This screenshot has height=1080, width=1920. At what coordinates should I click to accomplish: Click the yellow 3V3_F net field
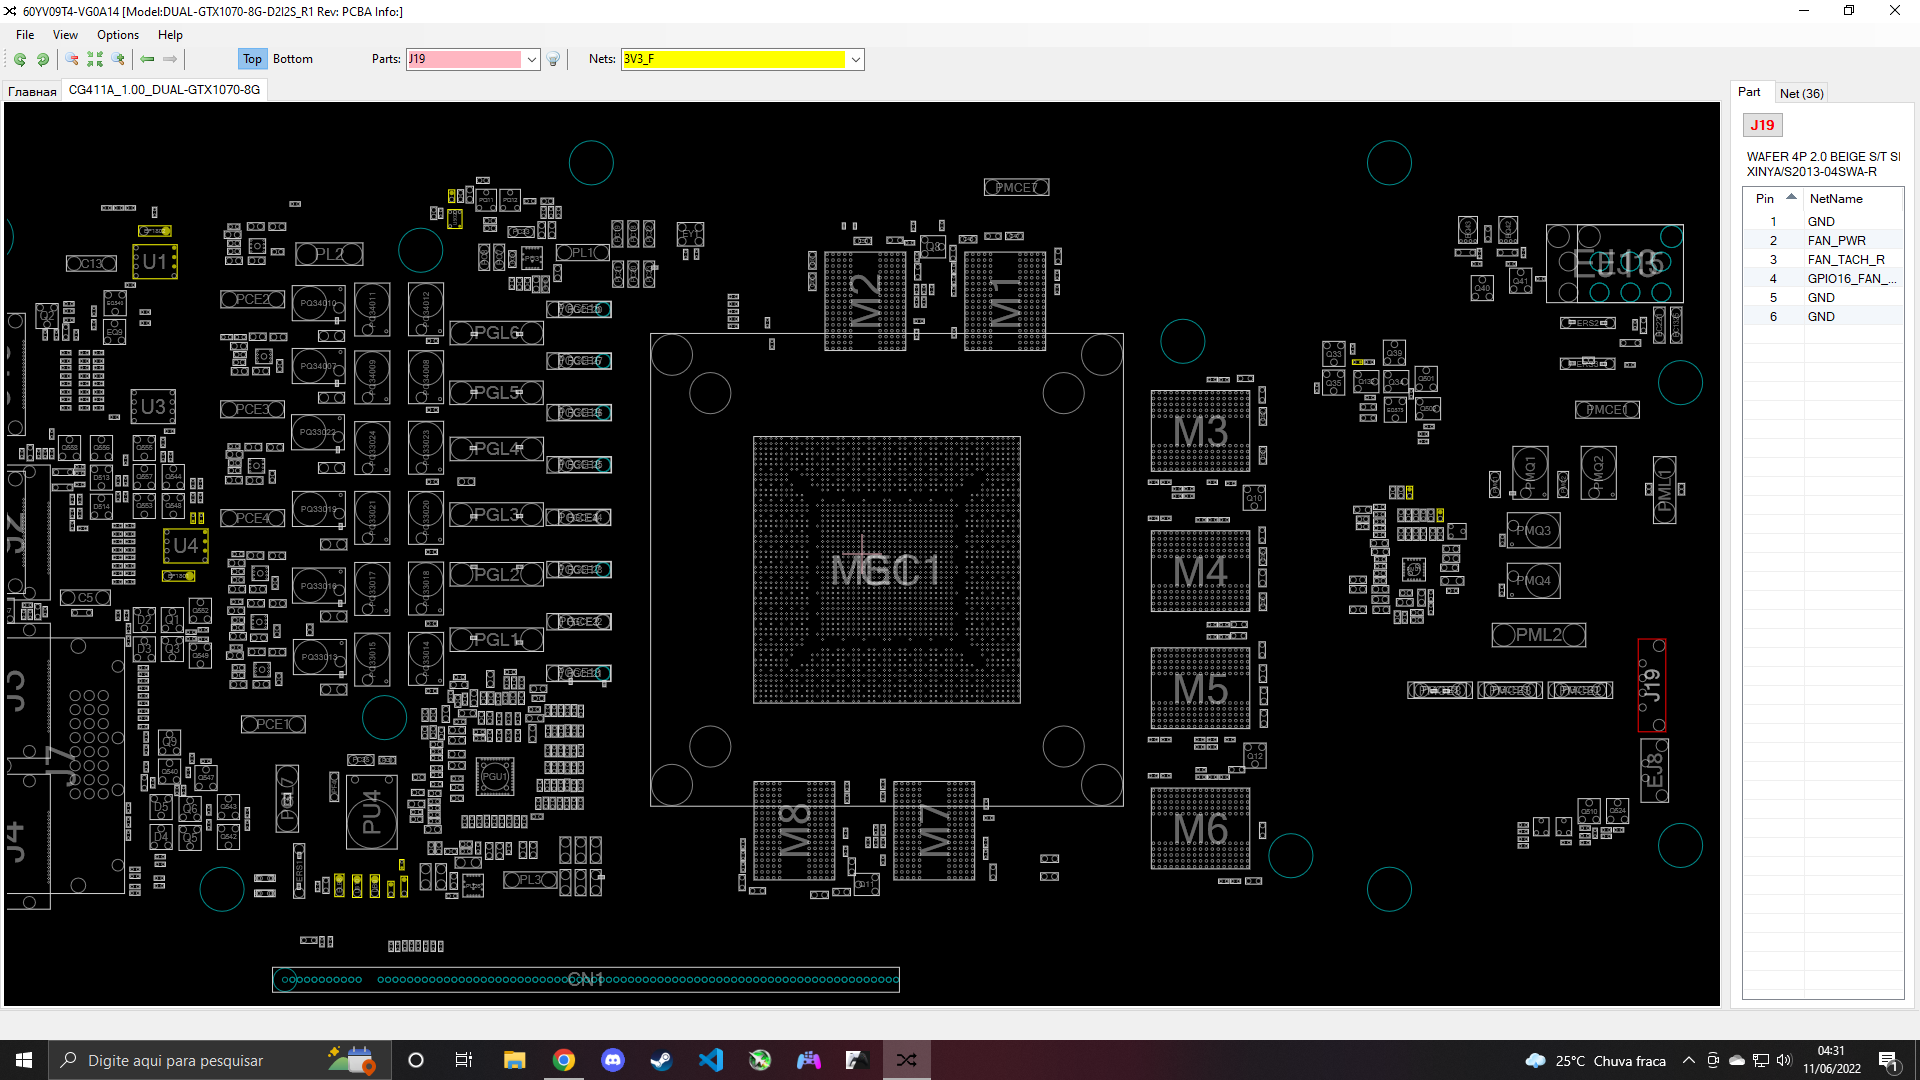(x=733, y=59)
